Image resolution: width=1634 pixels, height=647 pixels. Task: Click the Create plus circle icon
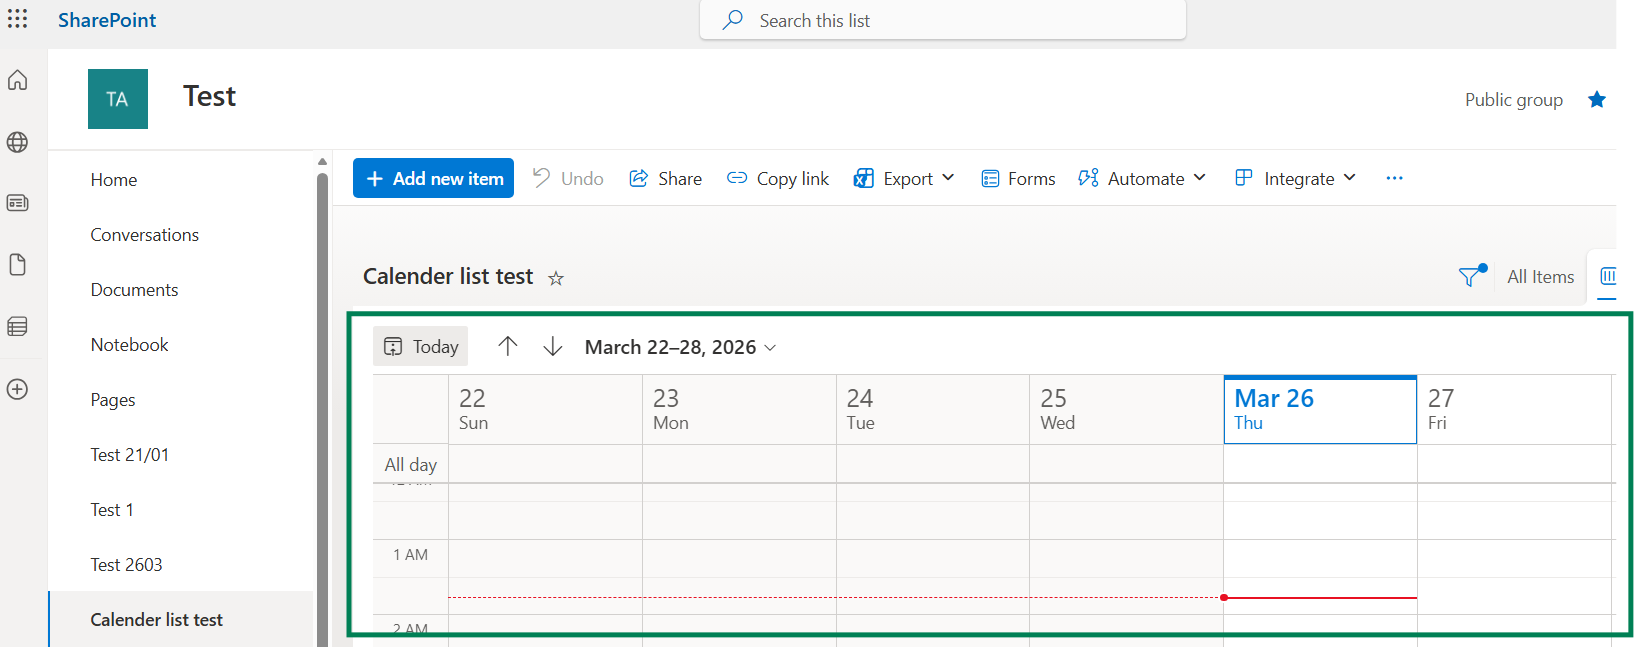[18, 389]
